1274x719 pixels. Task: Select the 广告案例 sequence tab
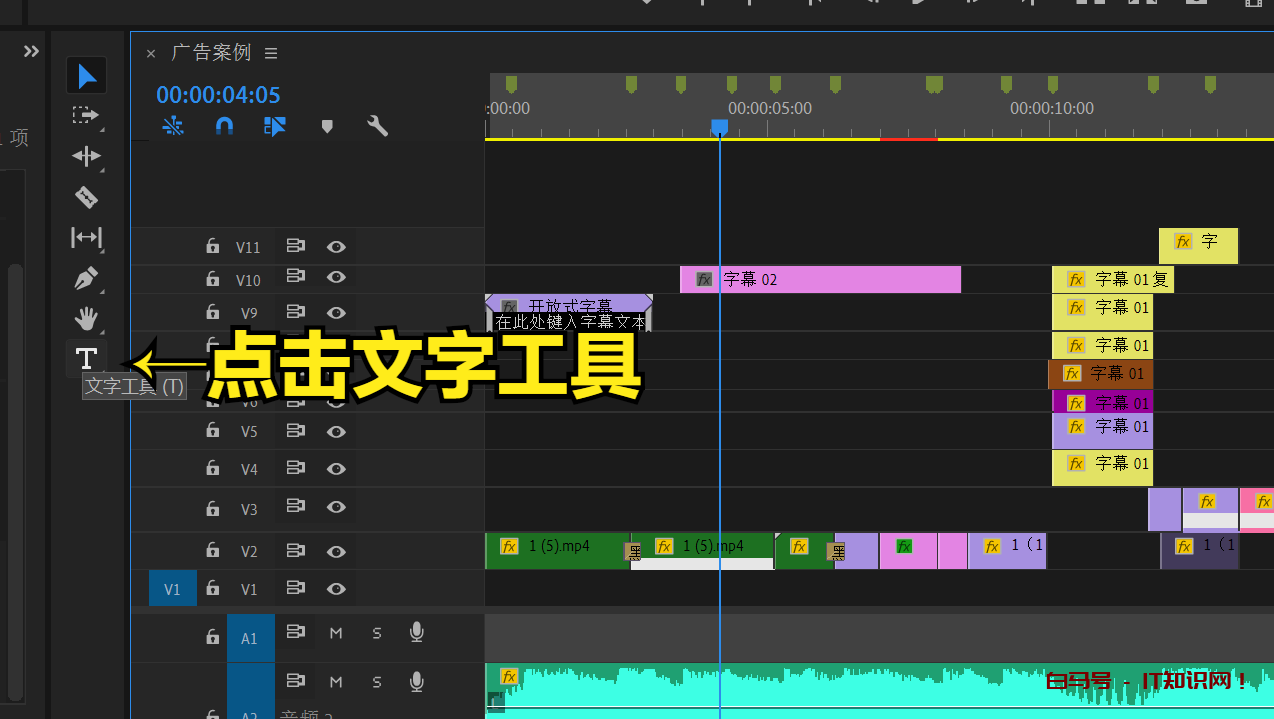point(210,53)
